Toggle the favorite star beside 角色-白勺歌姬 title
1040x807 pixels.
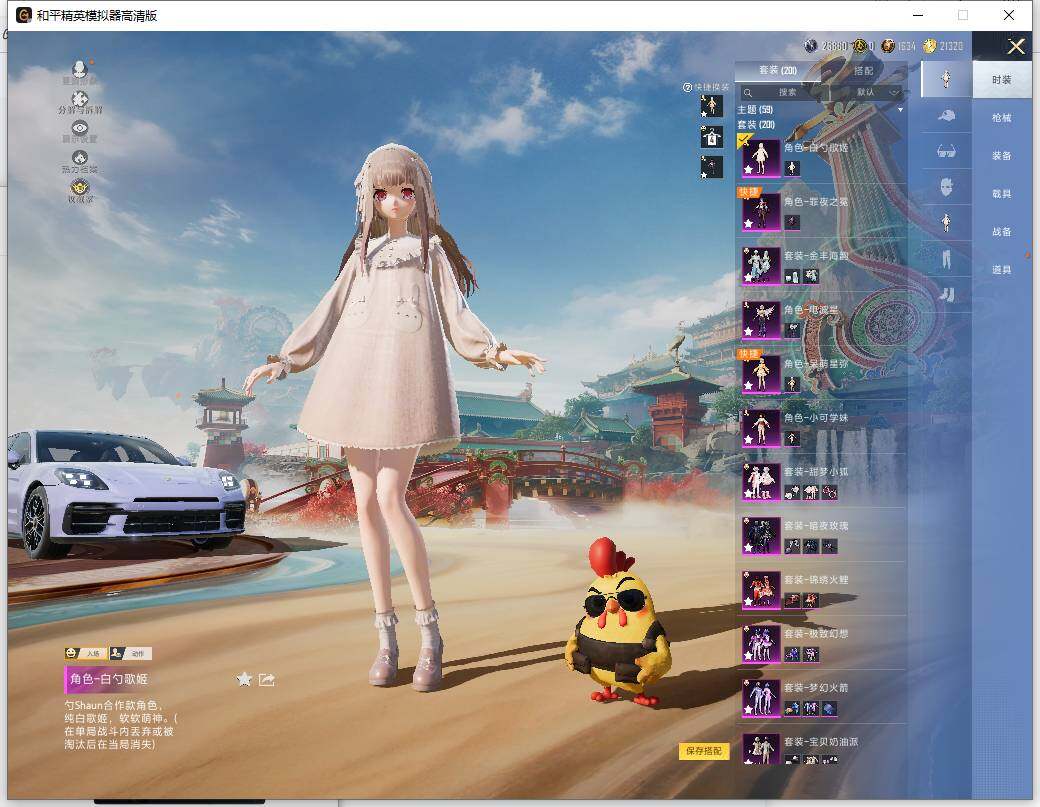pyautogui.click(x=244, y=680)
